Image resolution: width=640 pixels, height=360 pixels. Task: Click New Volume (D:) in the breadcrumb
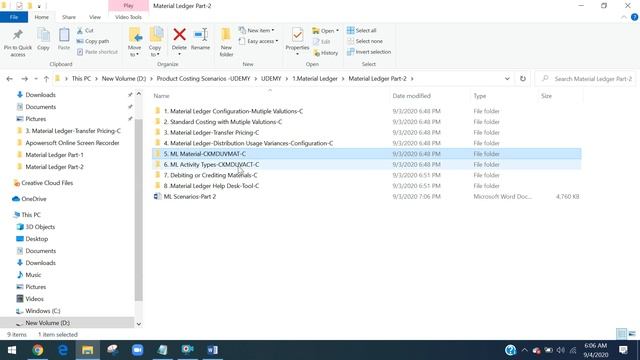tap(124, 79)
